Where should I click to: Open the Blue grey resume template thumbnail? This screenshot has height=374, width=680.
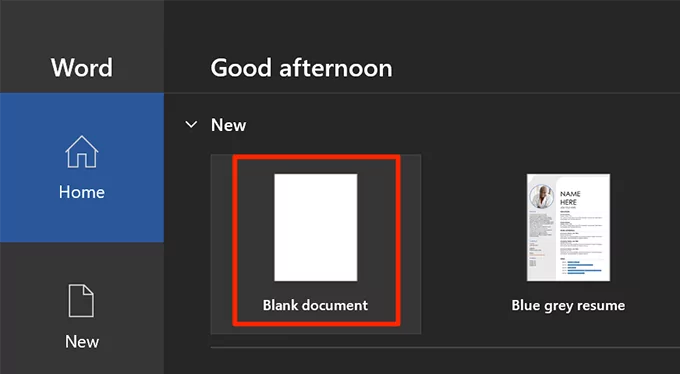coord(568,227)
